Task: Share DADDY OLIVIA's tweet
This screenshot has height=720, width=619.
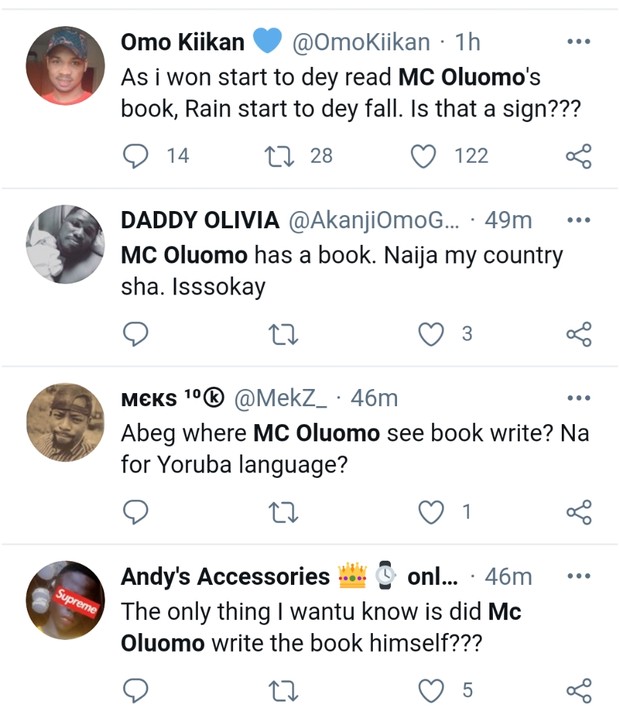Action: [579, 334]
